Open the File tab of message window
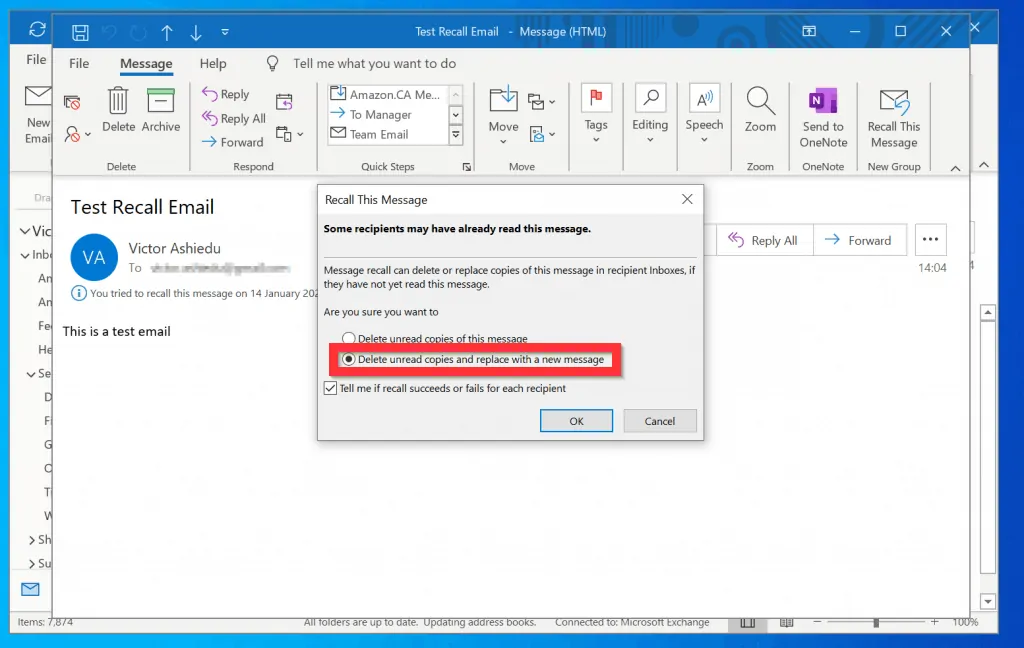Image resolution: width=1024 pixels, height=648 pixels. coord(79,63)
